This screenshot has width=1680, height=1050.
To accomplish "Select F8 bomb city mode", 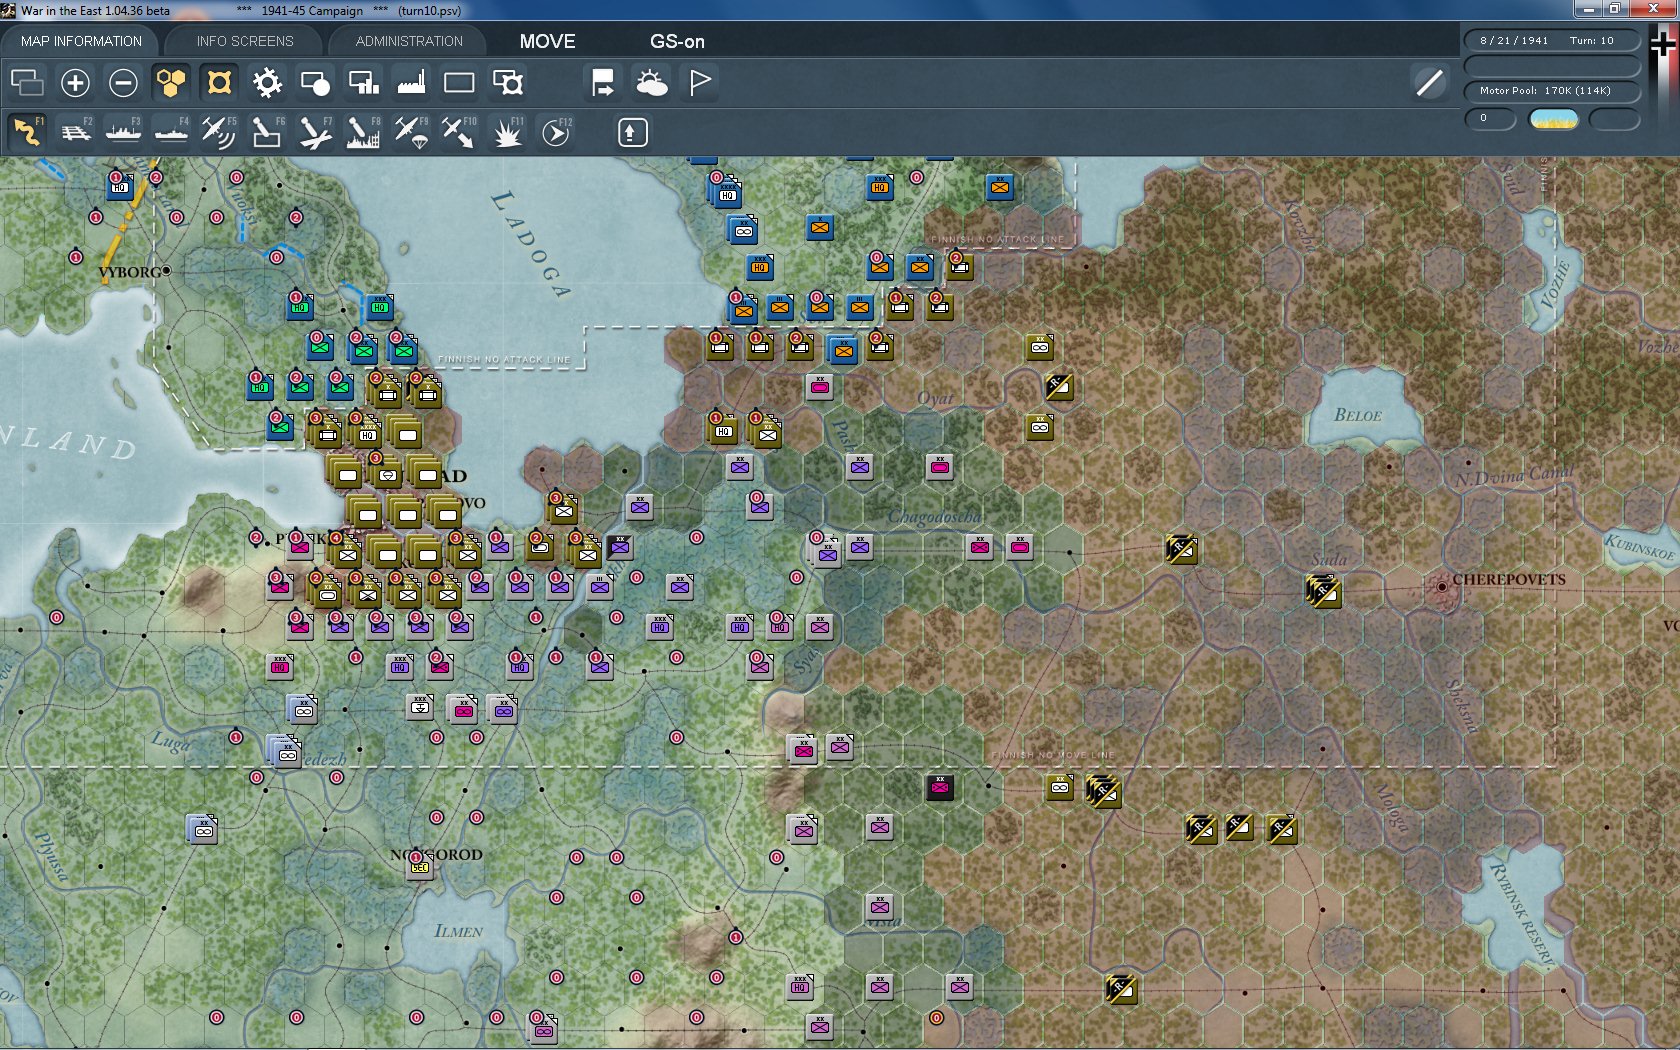I will pyautogui.click(x=363, y=132).
